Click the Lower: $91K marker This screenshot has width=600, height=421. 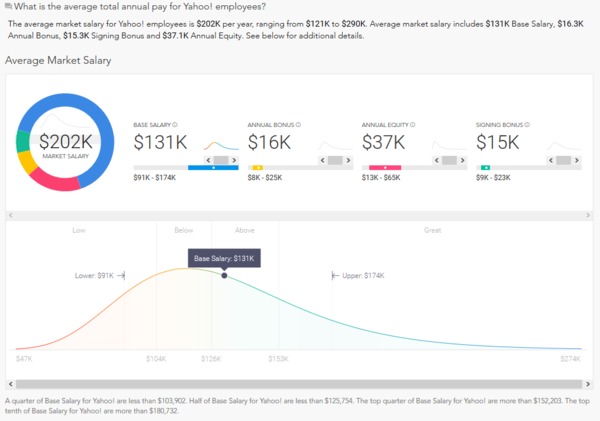[x=100, y=276]
